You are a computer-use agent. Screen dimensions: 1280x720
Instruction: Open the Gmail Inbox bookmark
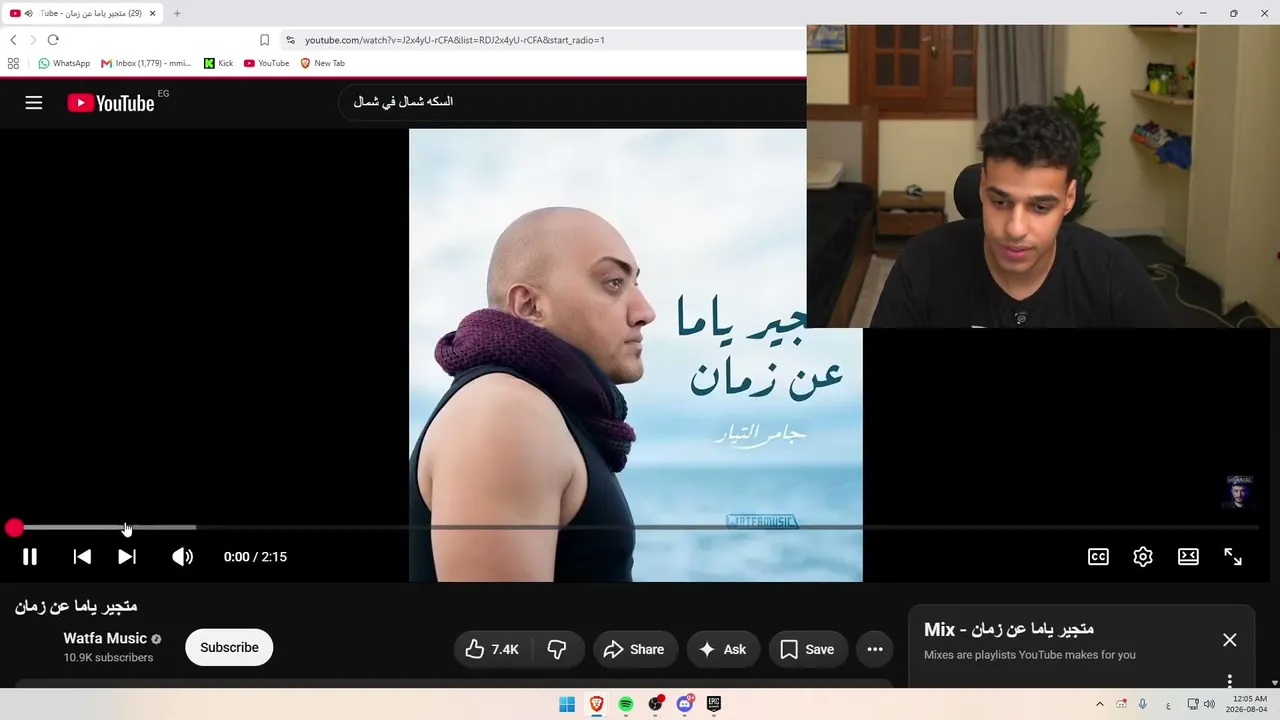(146, 63)
